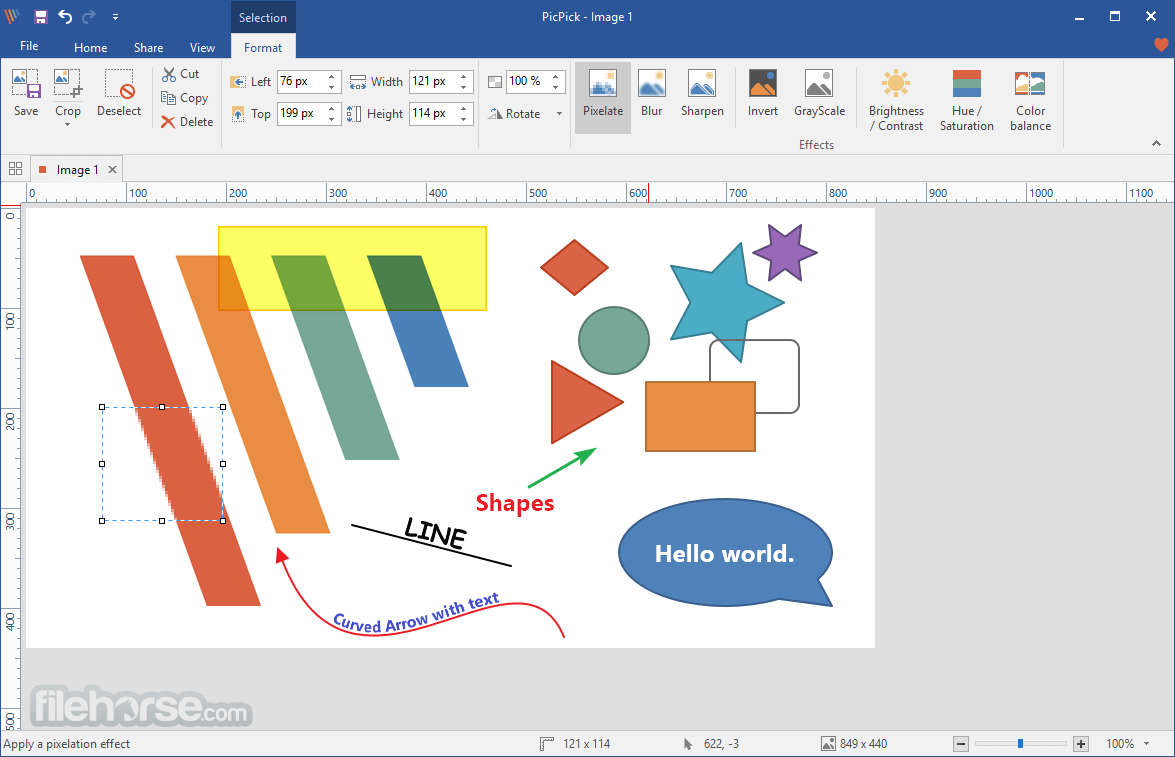Apply the Sharpen effect

(702, 94)
